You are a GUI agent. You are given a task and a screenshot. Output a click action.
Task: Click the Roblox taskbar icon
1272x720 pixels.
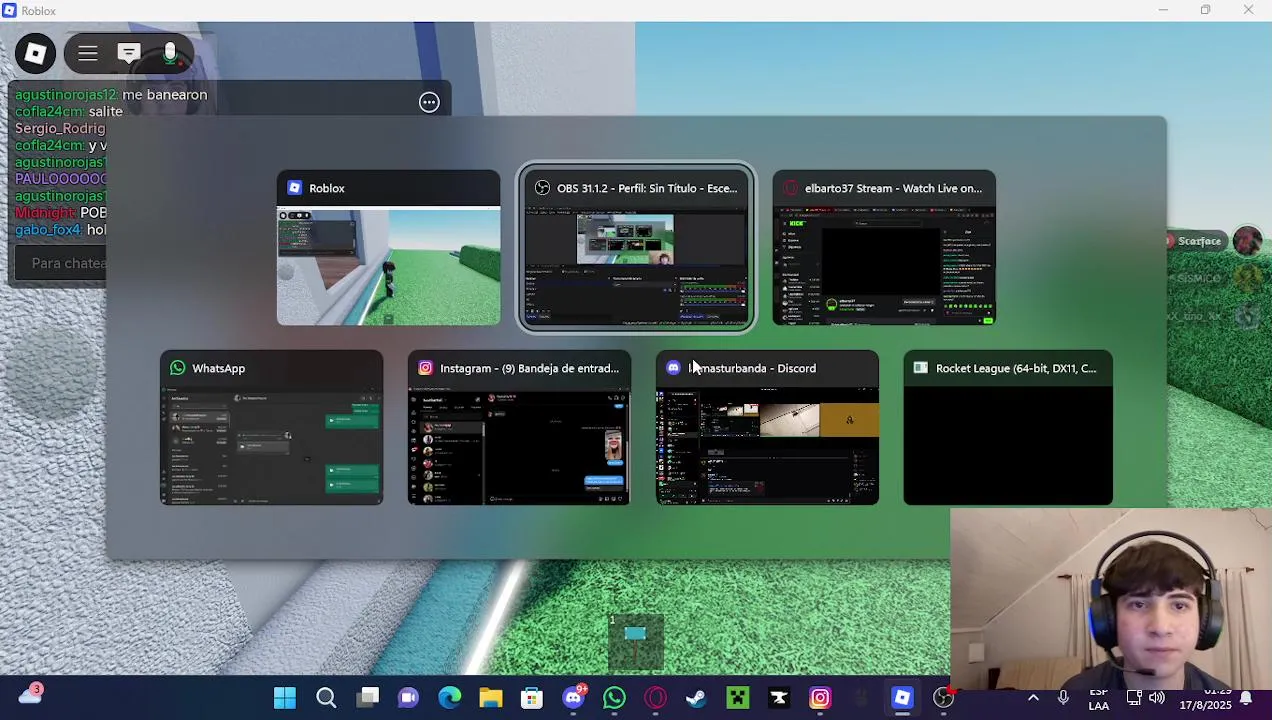(x=902, y=698)
